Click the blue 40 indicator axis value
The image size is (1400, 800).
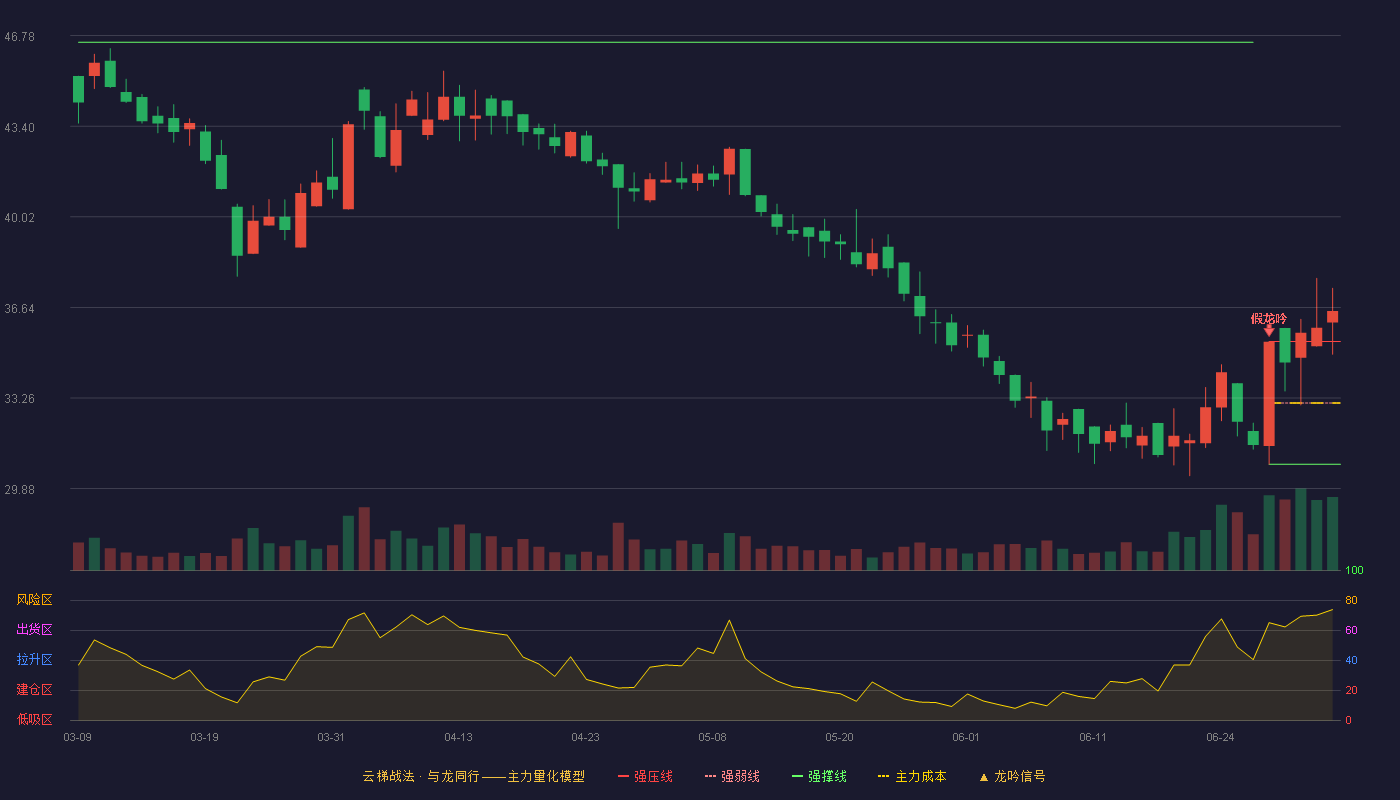point(1351,660)
